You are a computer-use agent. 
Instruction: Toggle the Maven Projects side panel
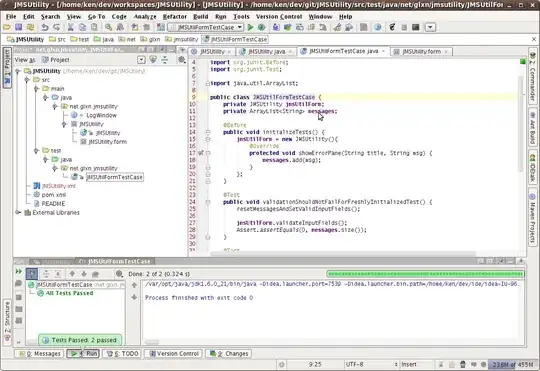pyautogui.click(x=532, y=218)
